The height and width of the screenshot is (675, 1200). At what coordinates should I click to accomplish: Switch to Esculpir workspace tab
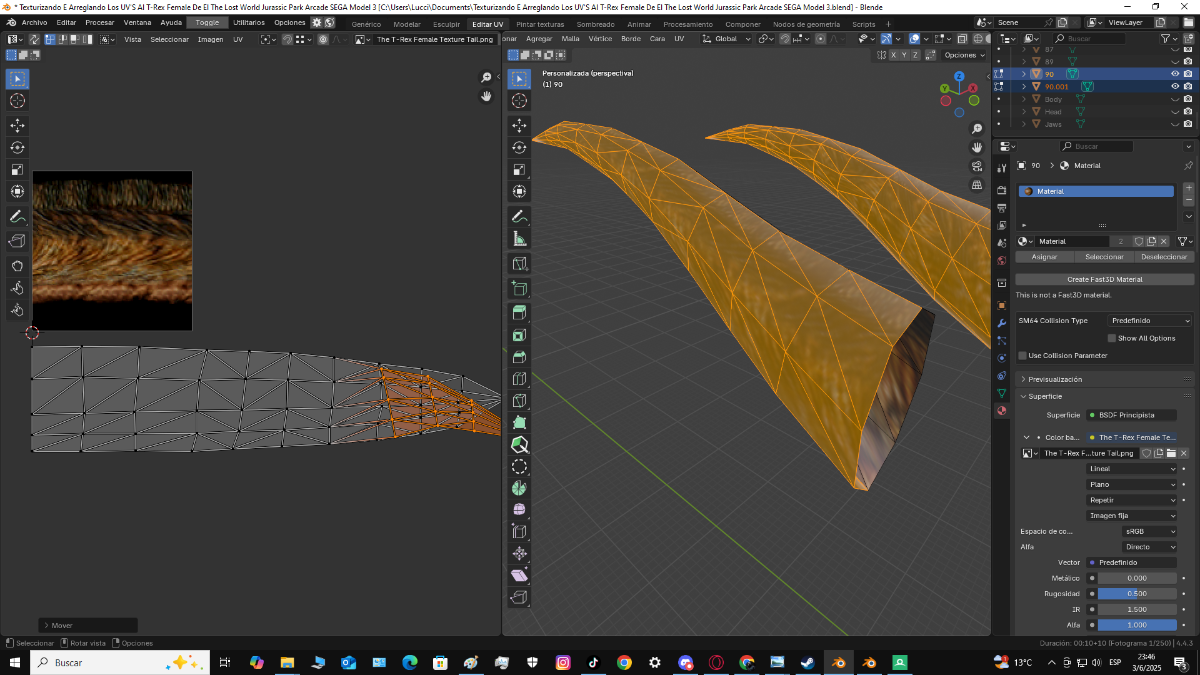pos(446,23)
